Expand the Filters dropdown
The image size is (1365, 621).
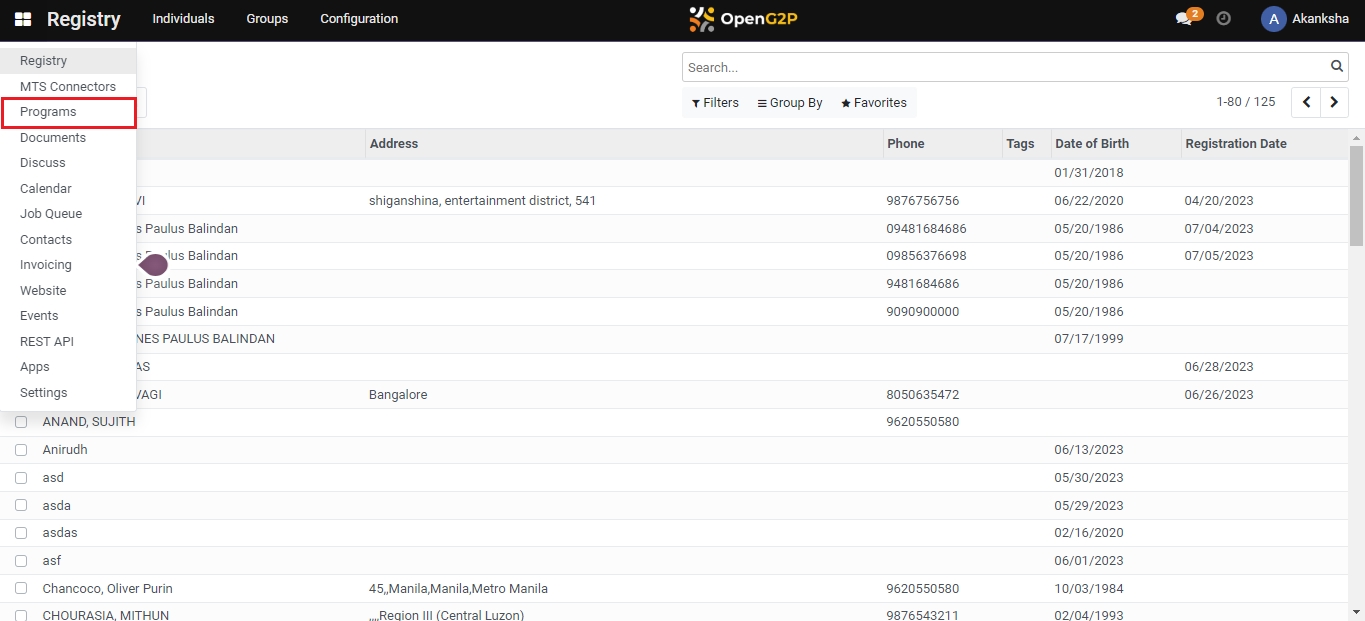point(715,103)
